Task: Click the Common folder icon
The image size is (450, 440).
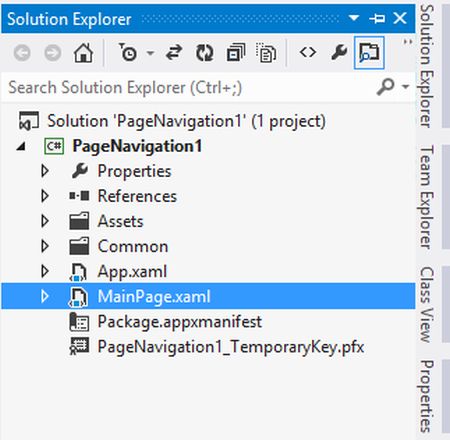Action: coord(79,246)
